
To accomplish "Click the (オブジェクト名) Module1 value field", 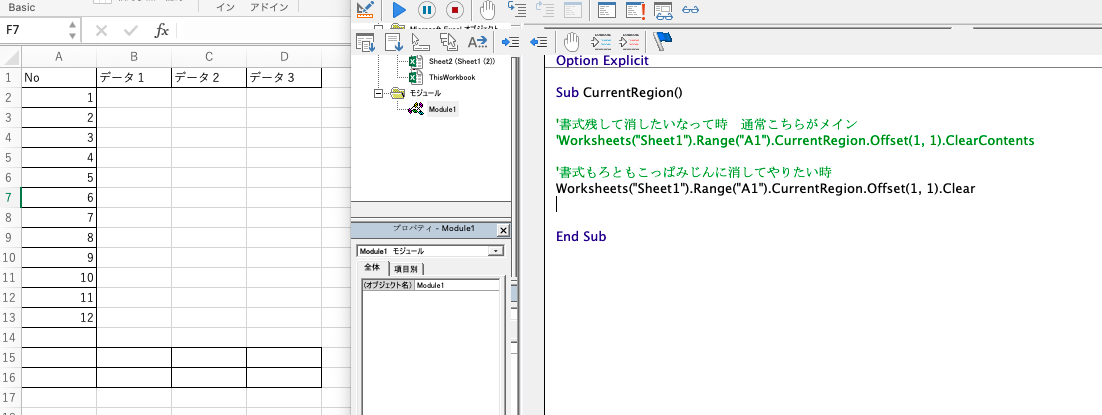I will [x=457, y=286].
